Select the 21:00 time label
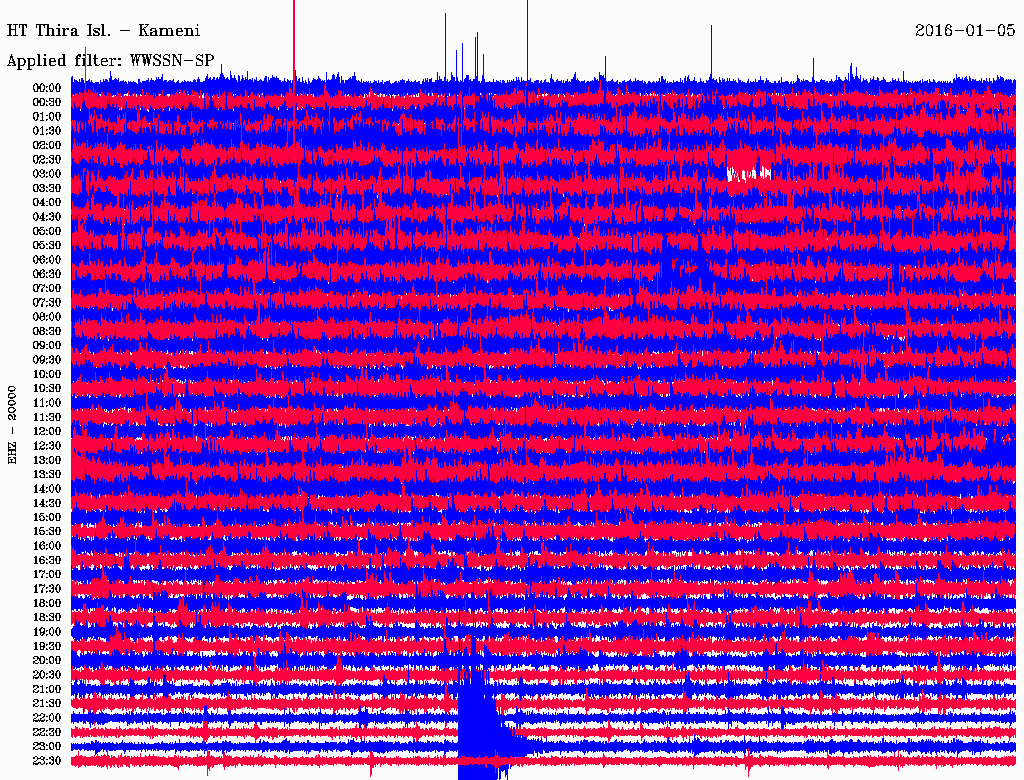Viewport: 1024px width, 780px height. pyautogui.click(x=47, y=689)
